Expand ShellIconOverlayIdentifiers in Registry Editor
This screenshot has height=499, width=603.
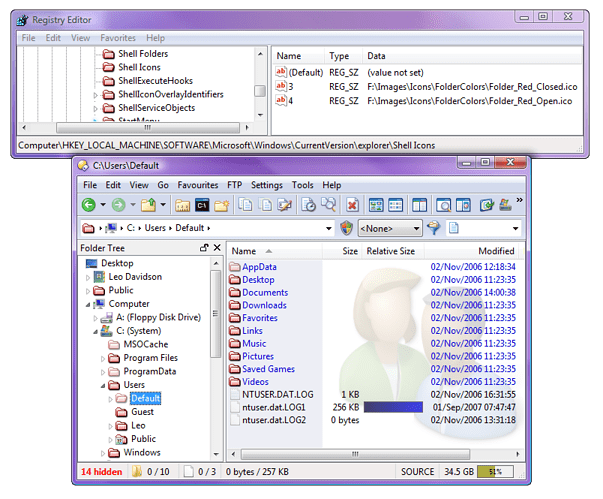(95, 95)
